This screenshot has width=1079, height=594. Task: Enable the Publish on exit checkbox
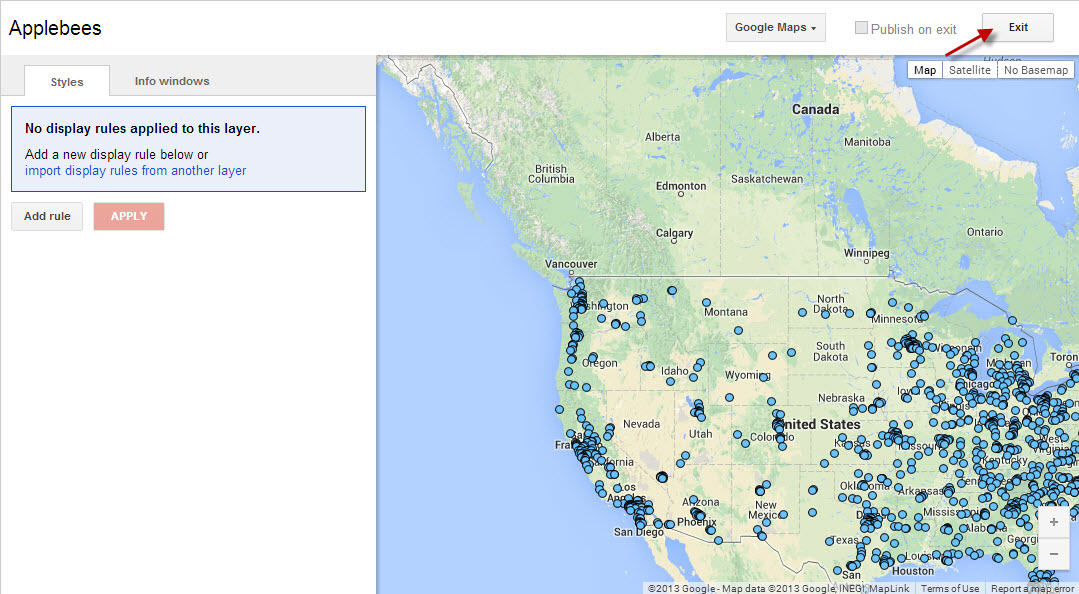pos(861,28)
